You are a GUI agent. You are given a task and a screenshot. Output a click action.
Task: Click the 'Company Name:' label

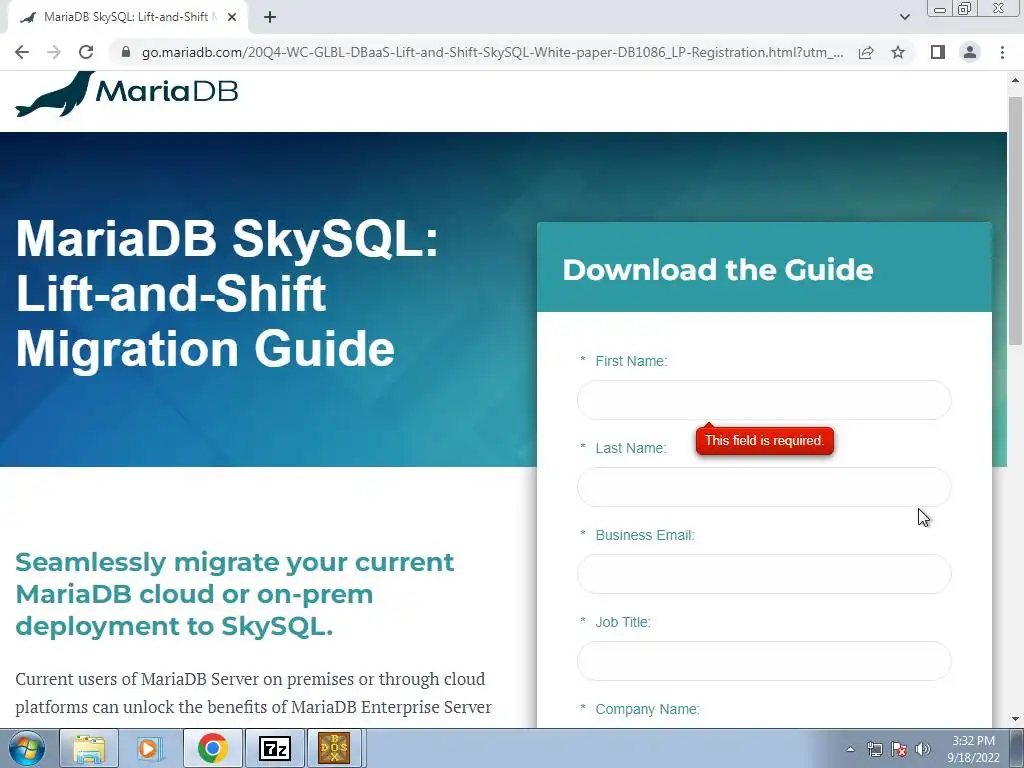pos(647,709)
